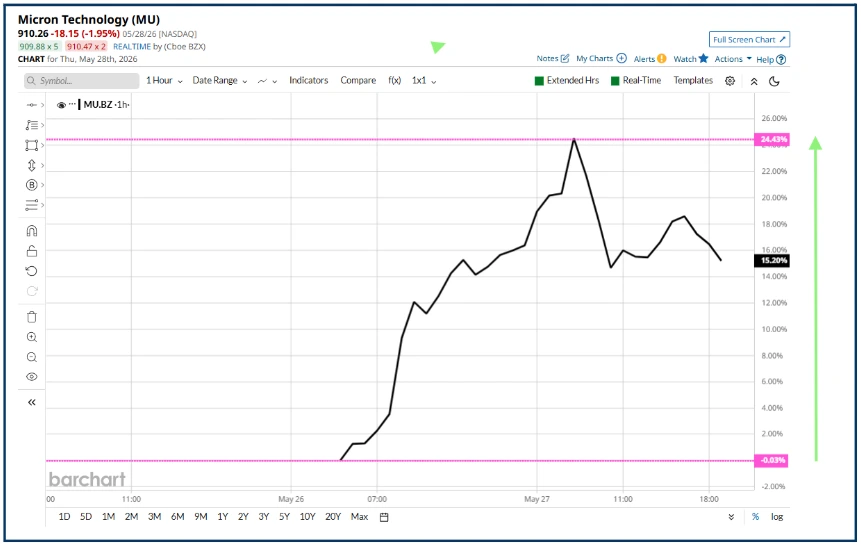This screenshot has width=861, height=545.
Task: Open the MU.BZ series options ellipsis
Action: point(72,104)
